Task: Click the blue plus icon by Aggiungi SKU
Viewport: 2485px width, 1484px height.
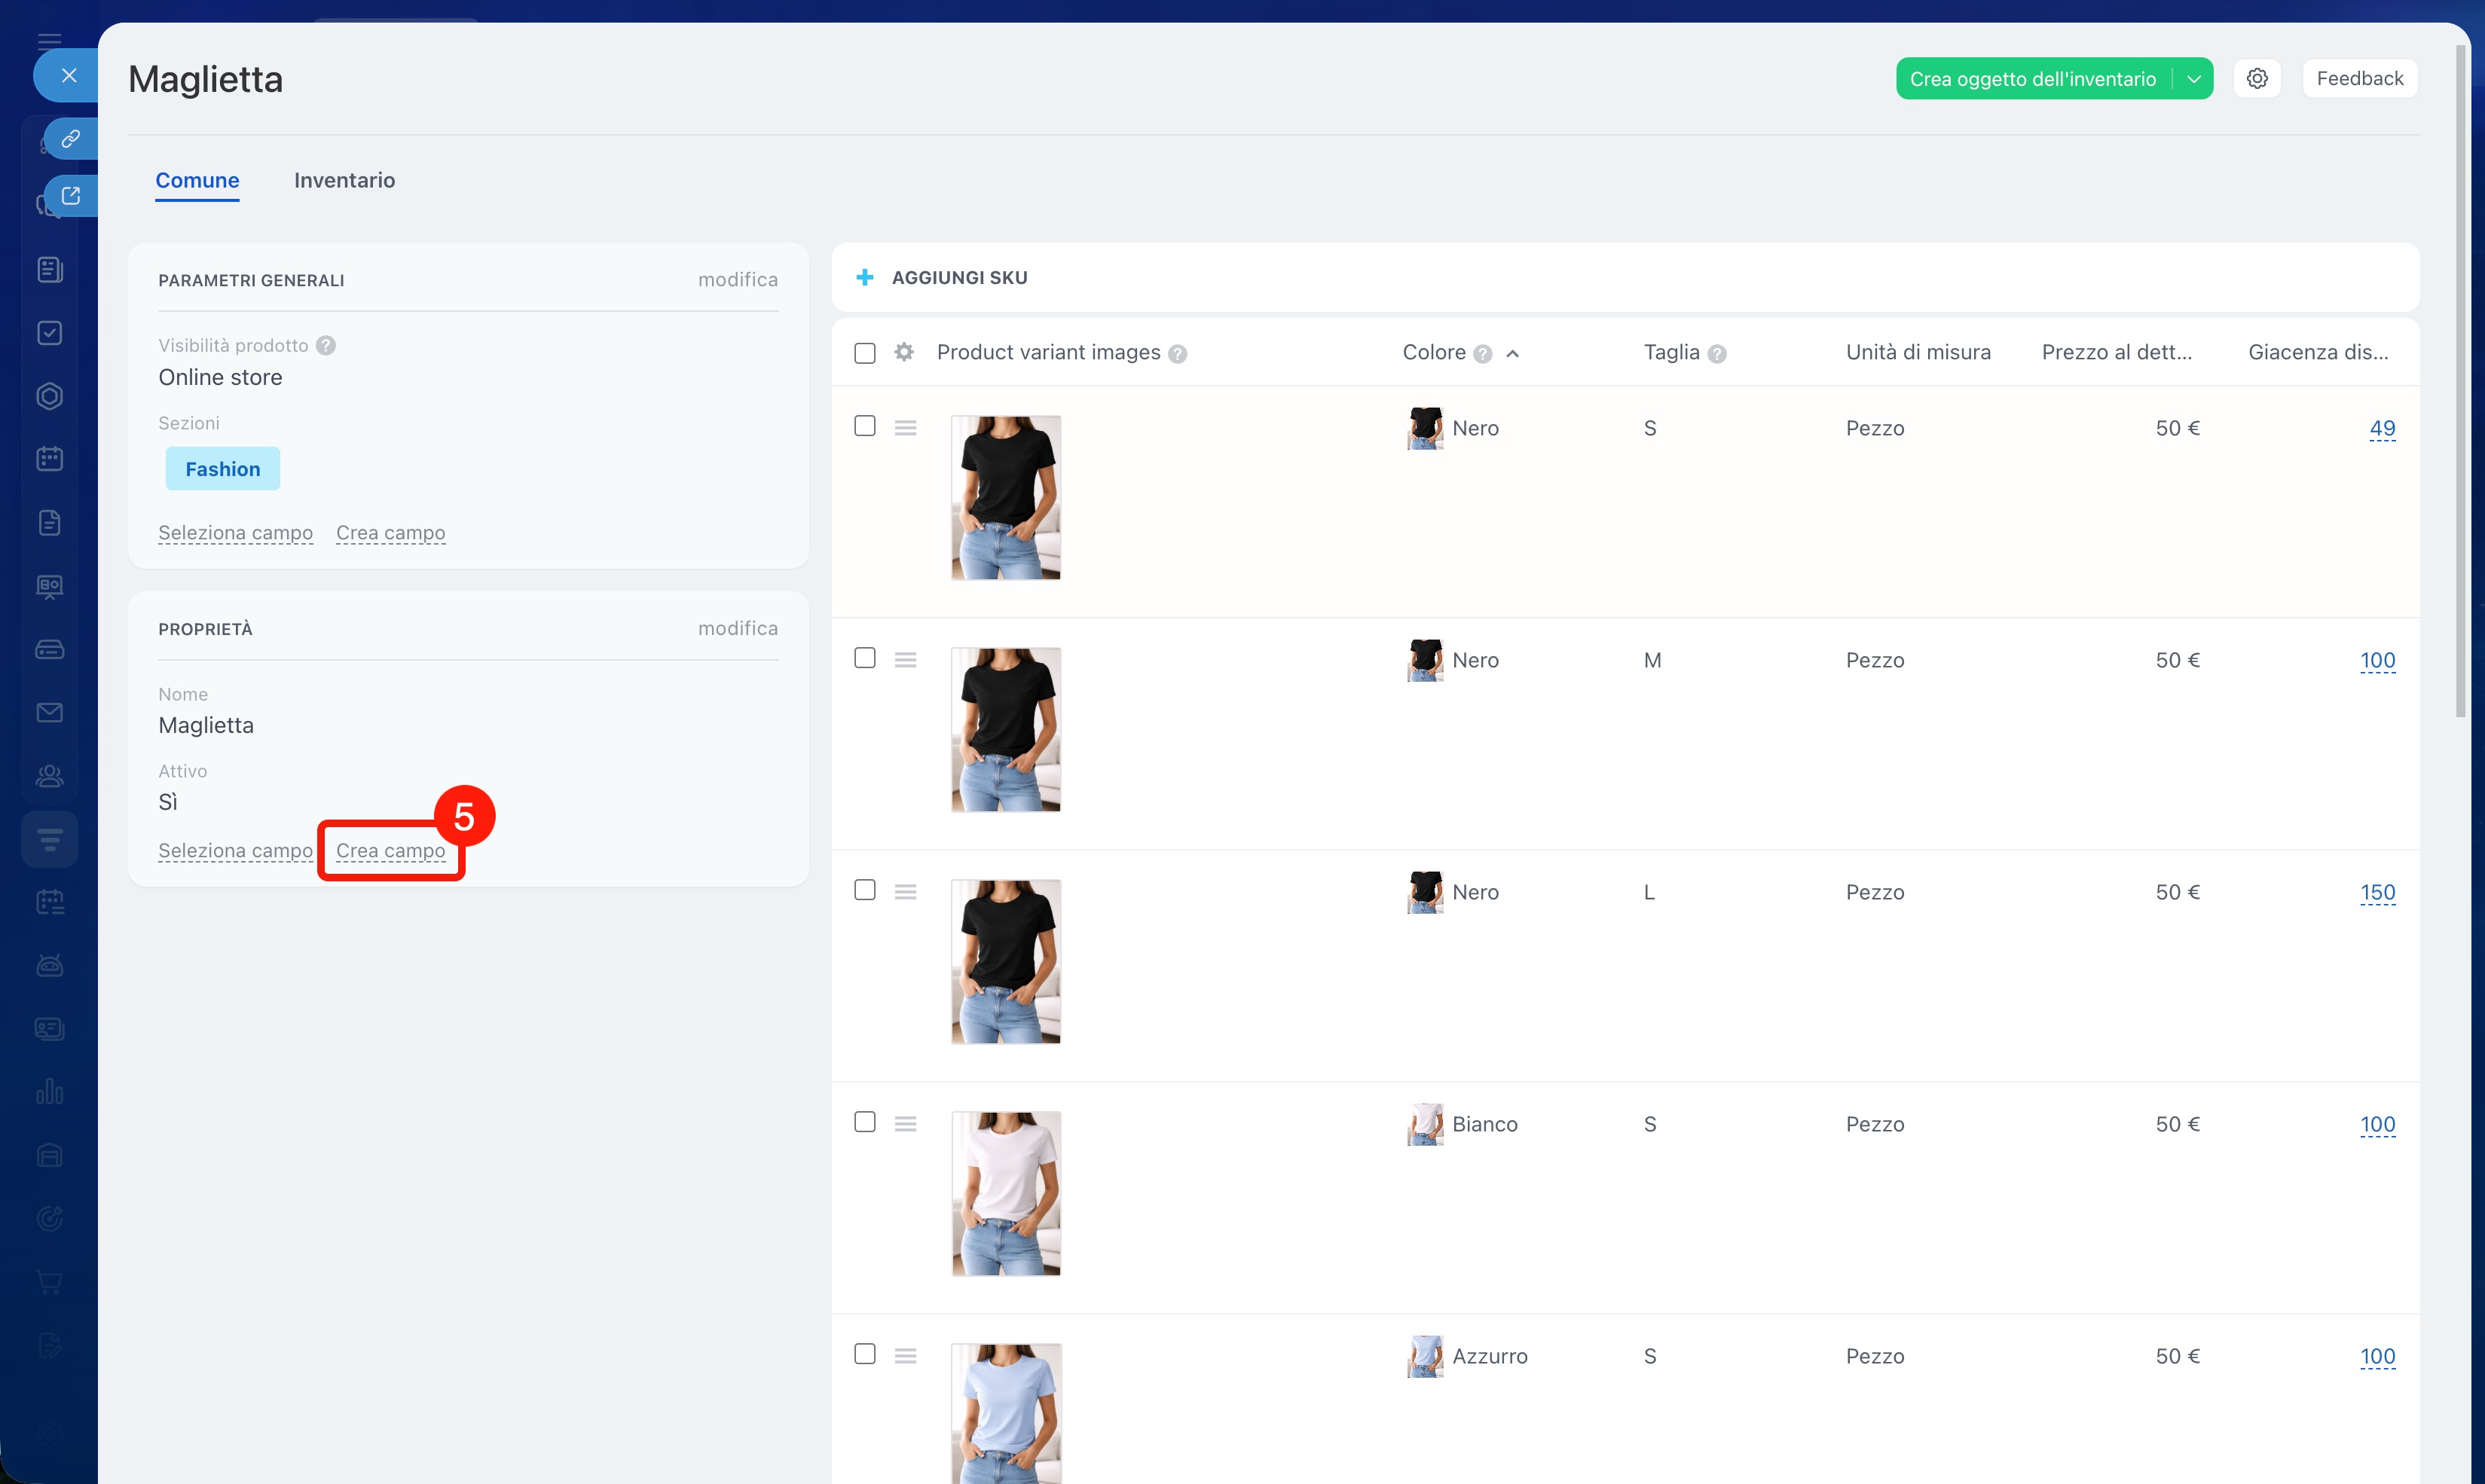Action: (865, 277)
